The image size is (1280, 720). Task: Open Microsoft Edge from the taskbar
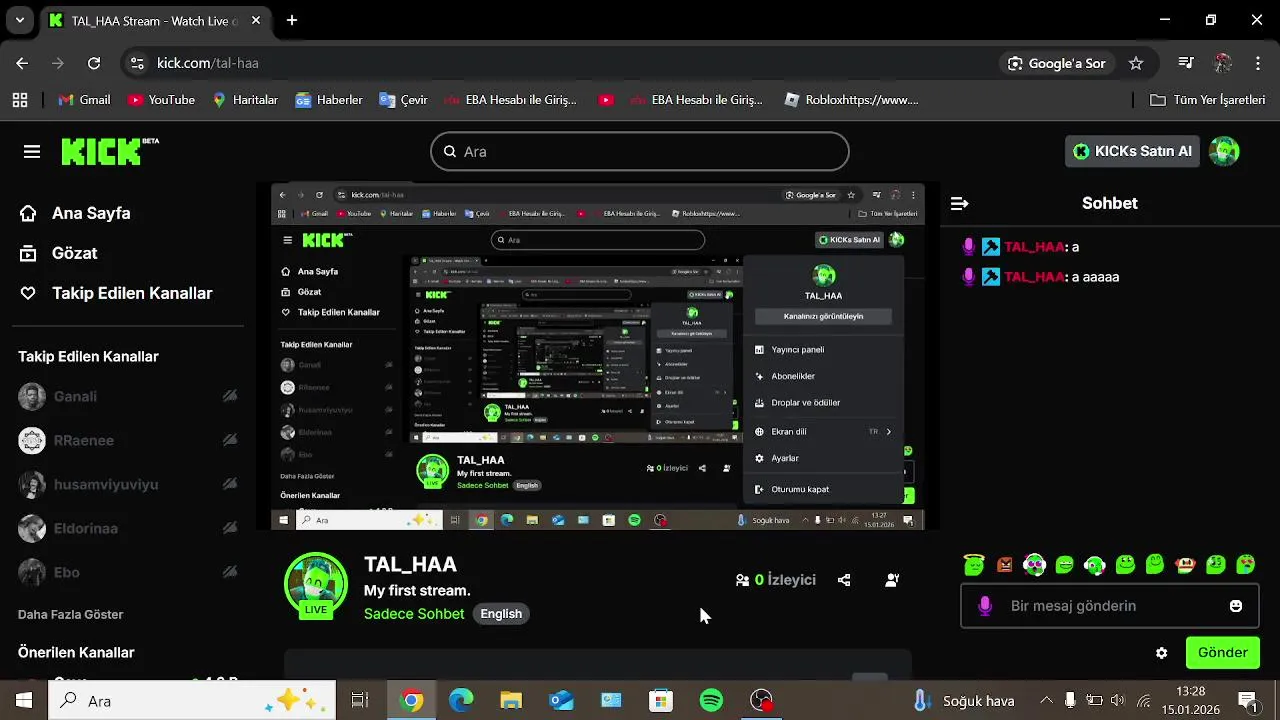461,700
